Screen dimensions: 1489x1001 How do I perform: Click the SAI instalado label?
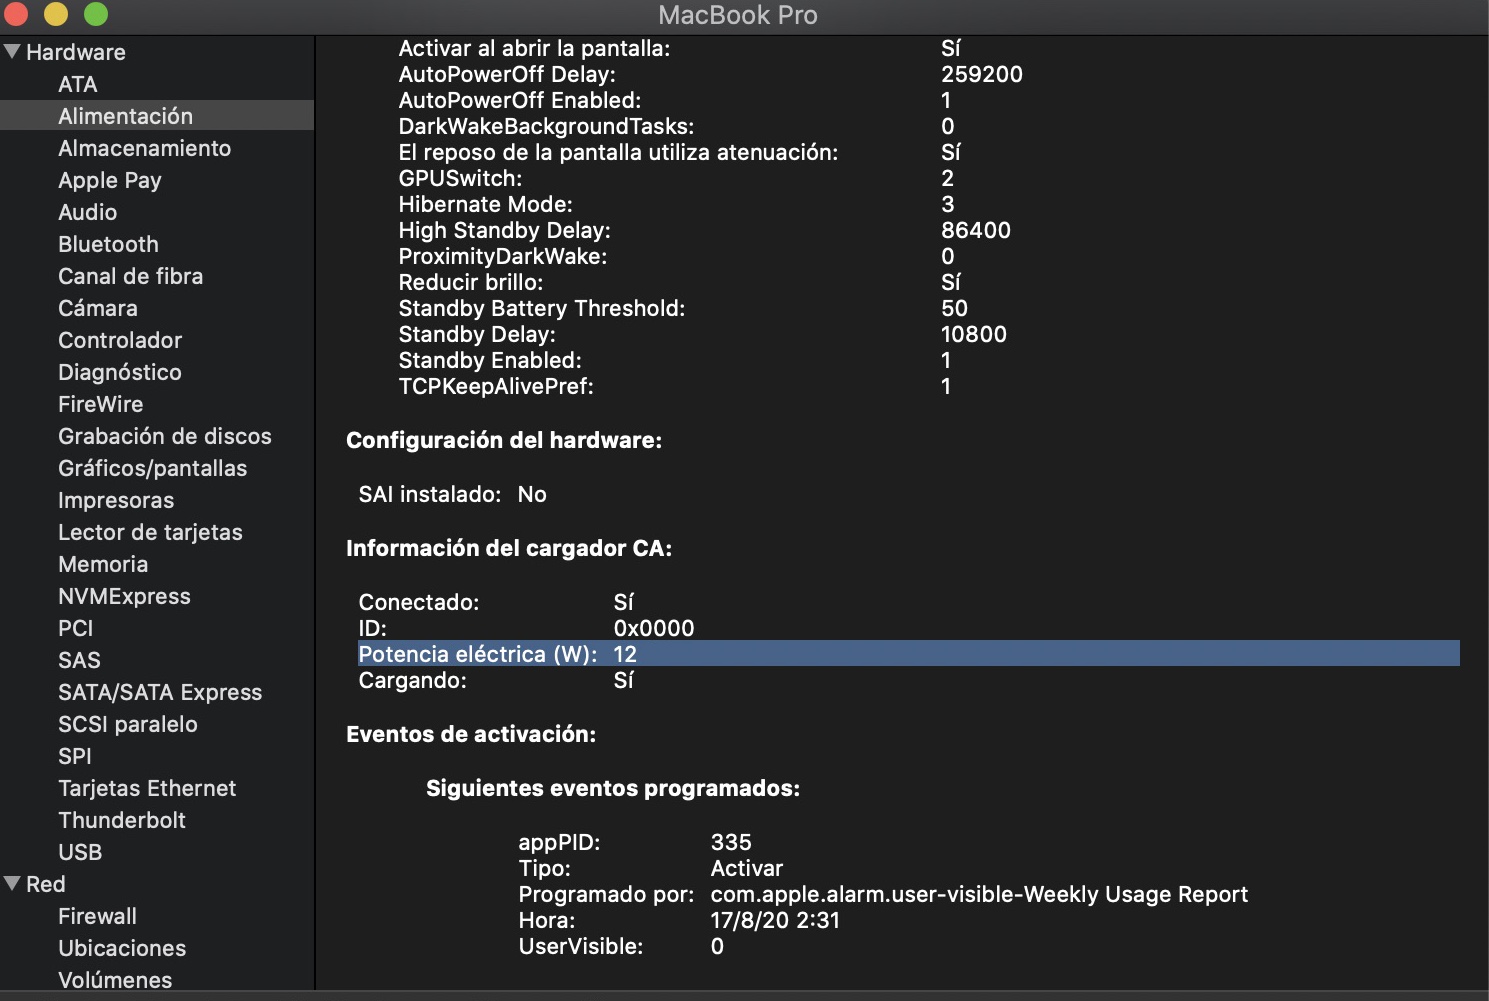click(x=430, y=494)
